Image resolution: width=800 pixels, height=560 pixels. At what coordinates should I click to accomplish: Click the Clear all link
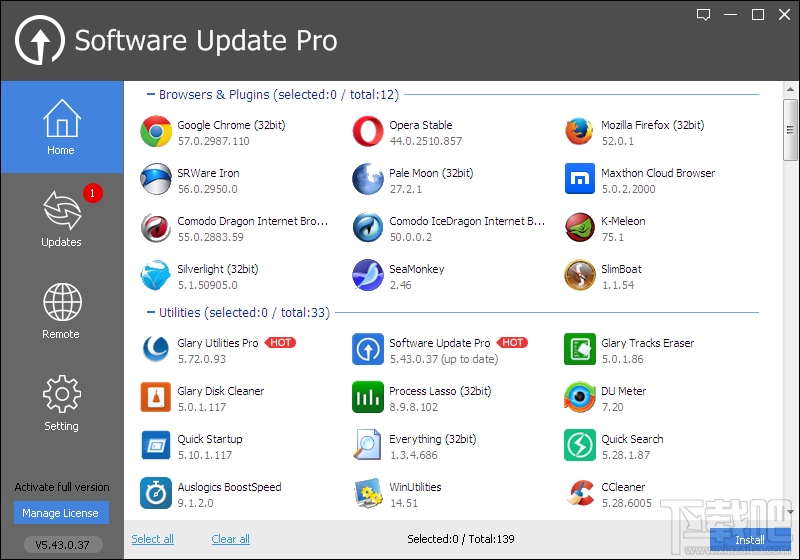231,539
